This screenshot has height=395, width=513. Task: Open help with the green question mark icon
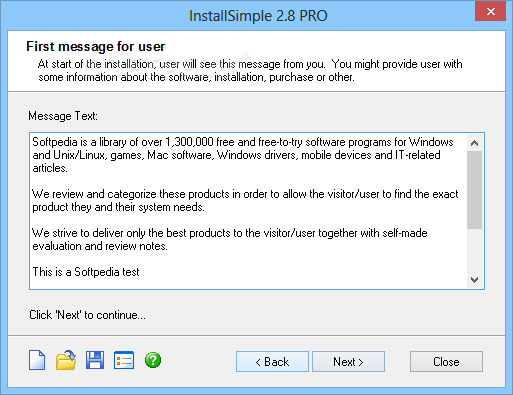coord(153,360)
